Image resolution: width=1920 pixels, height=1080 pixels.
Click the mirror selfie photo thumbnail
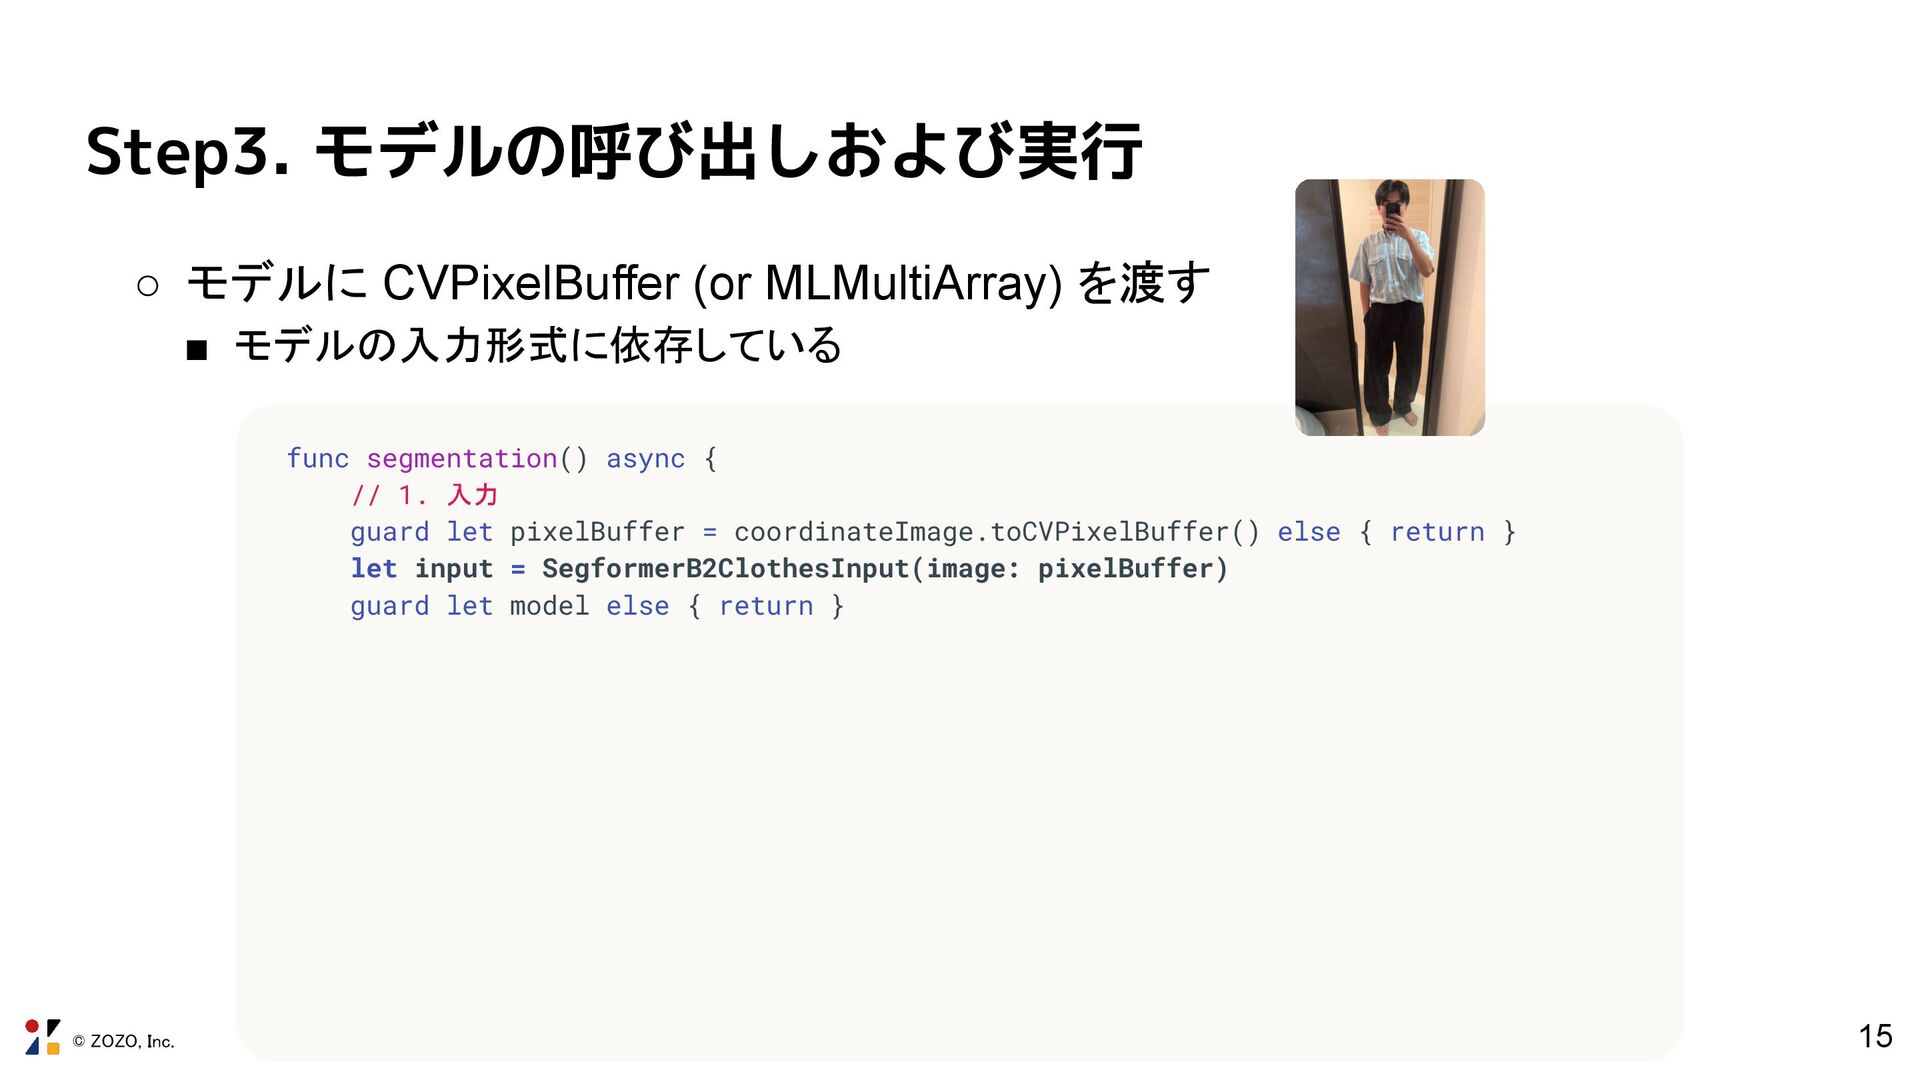[x=1389, y=307]
